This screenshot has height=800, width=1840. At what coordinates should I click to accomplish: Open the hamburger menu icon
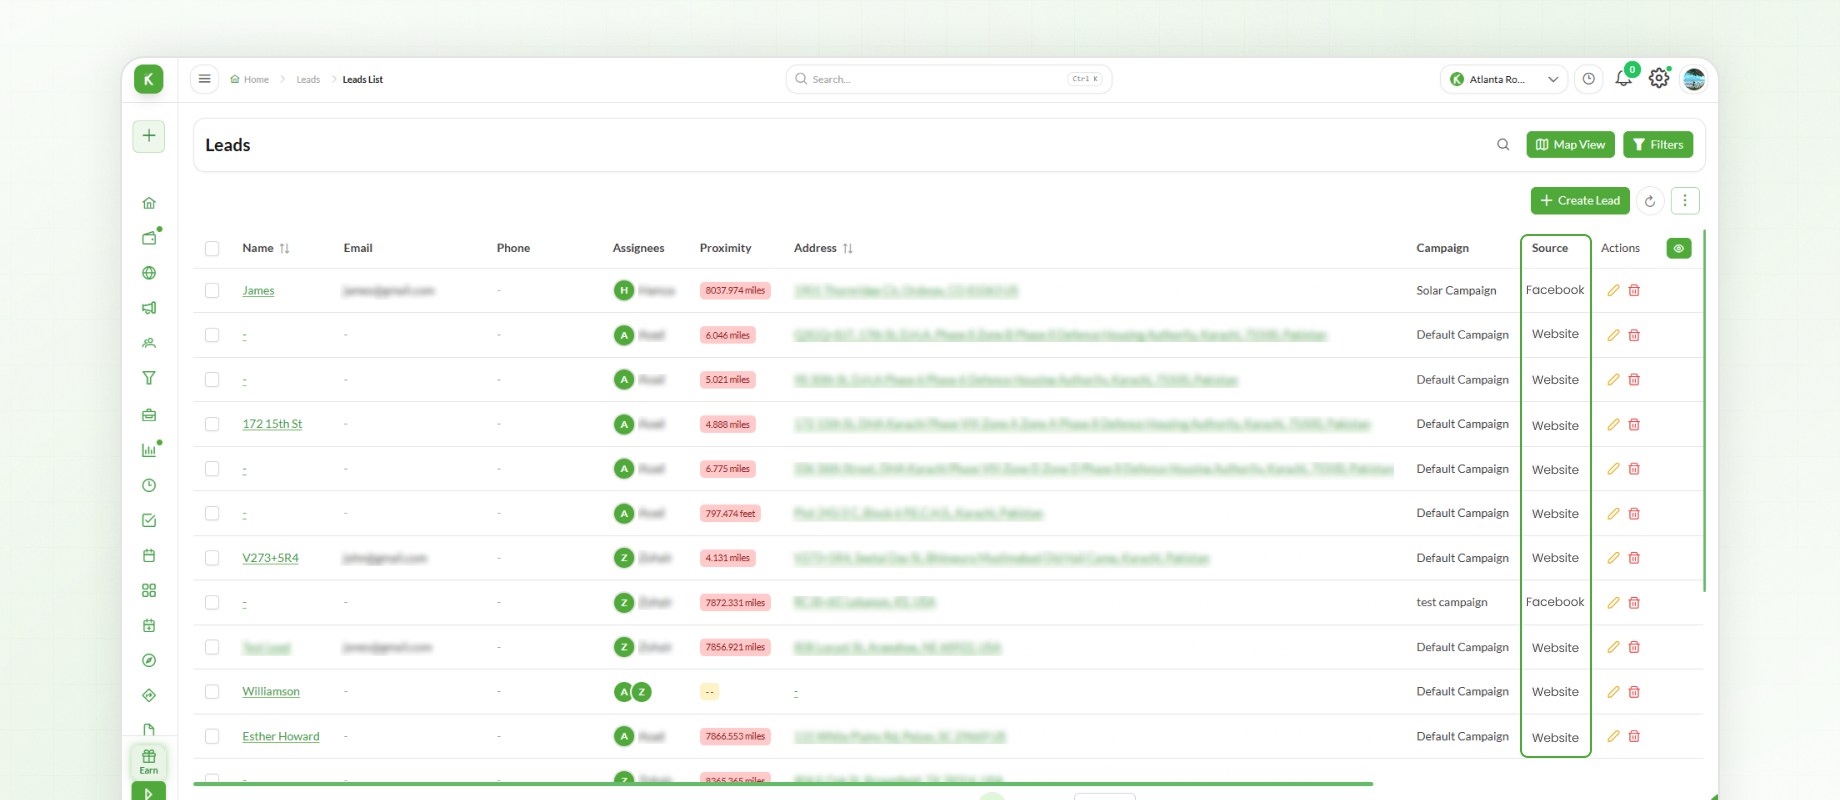coord(204,79)
